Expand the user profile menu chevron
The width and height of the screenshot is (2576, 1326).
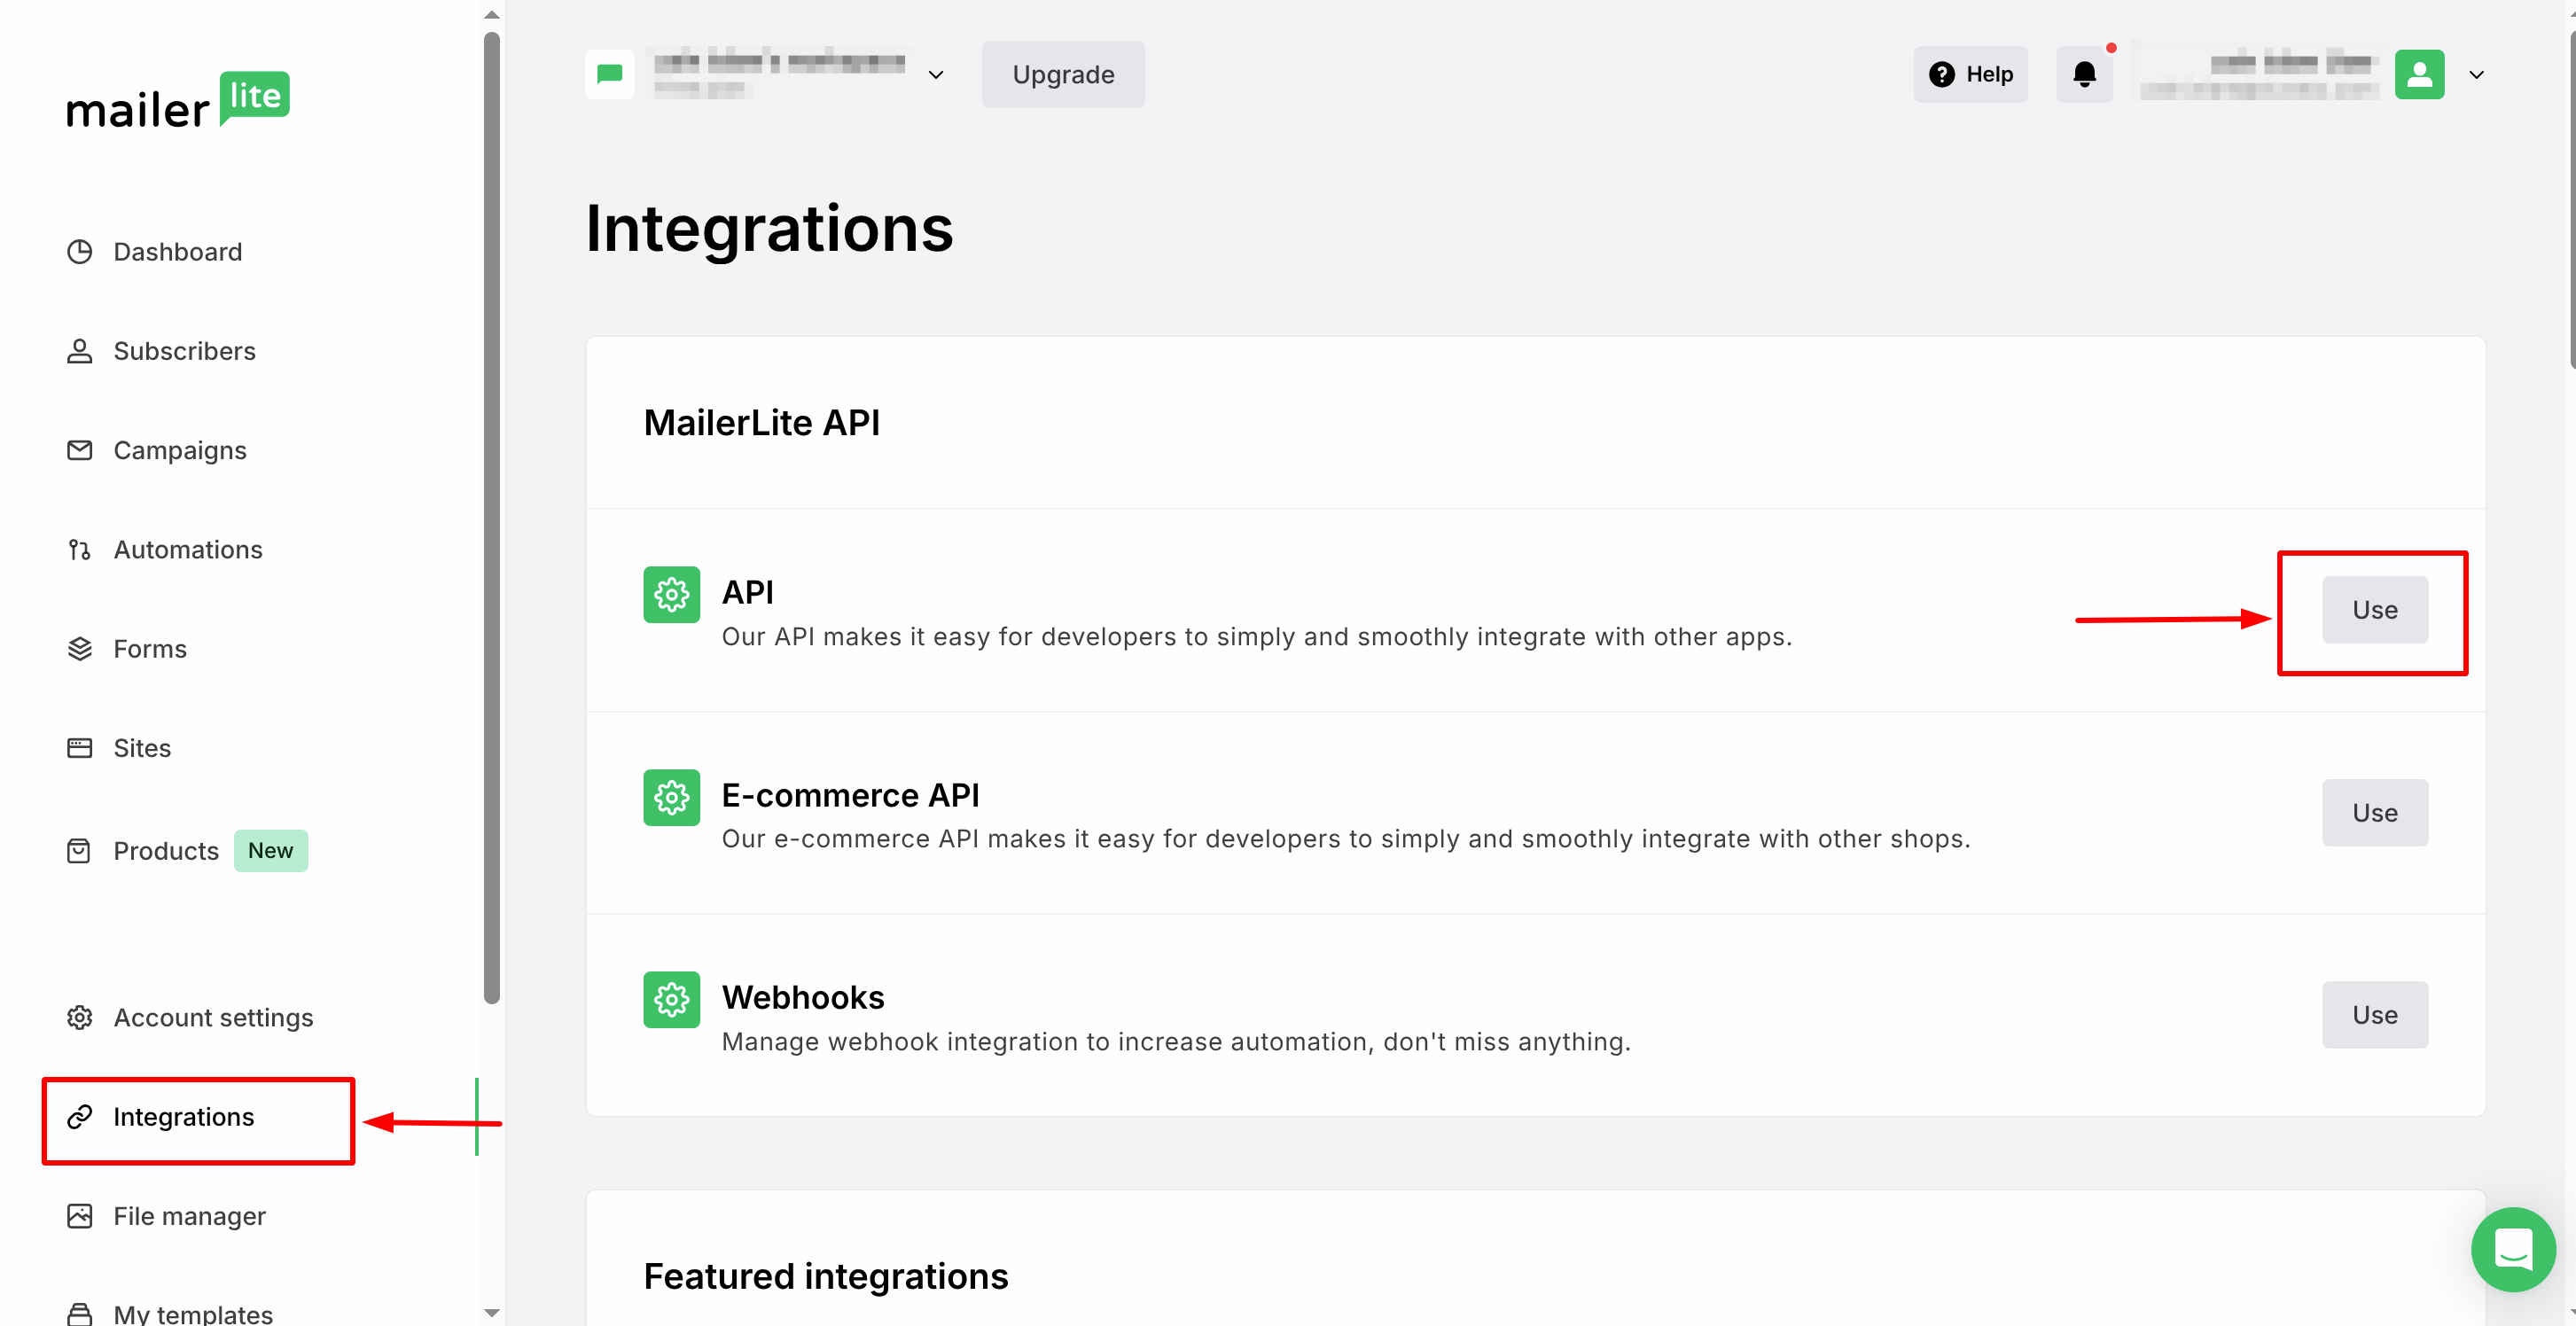[2477, 75]
